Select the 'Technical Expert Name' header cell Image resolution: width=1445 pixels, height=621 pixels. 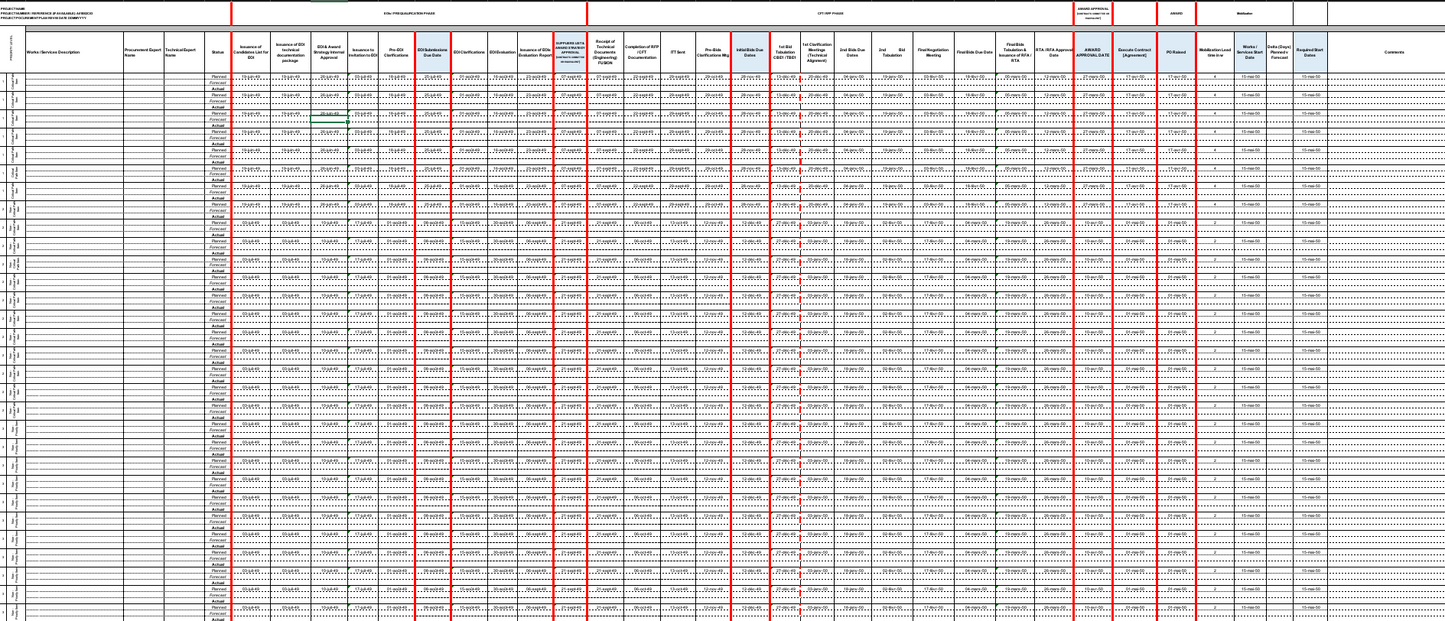coord(182,52)
